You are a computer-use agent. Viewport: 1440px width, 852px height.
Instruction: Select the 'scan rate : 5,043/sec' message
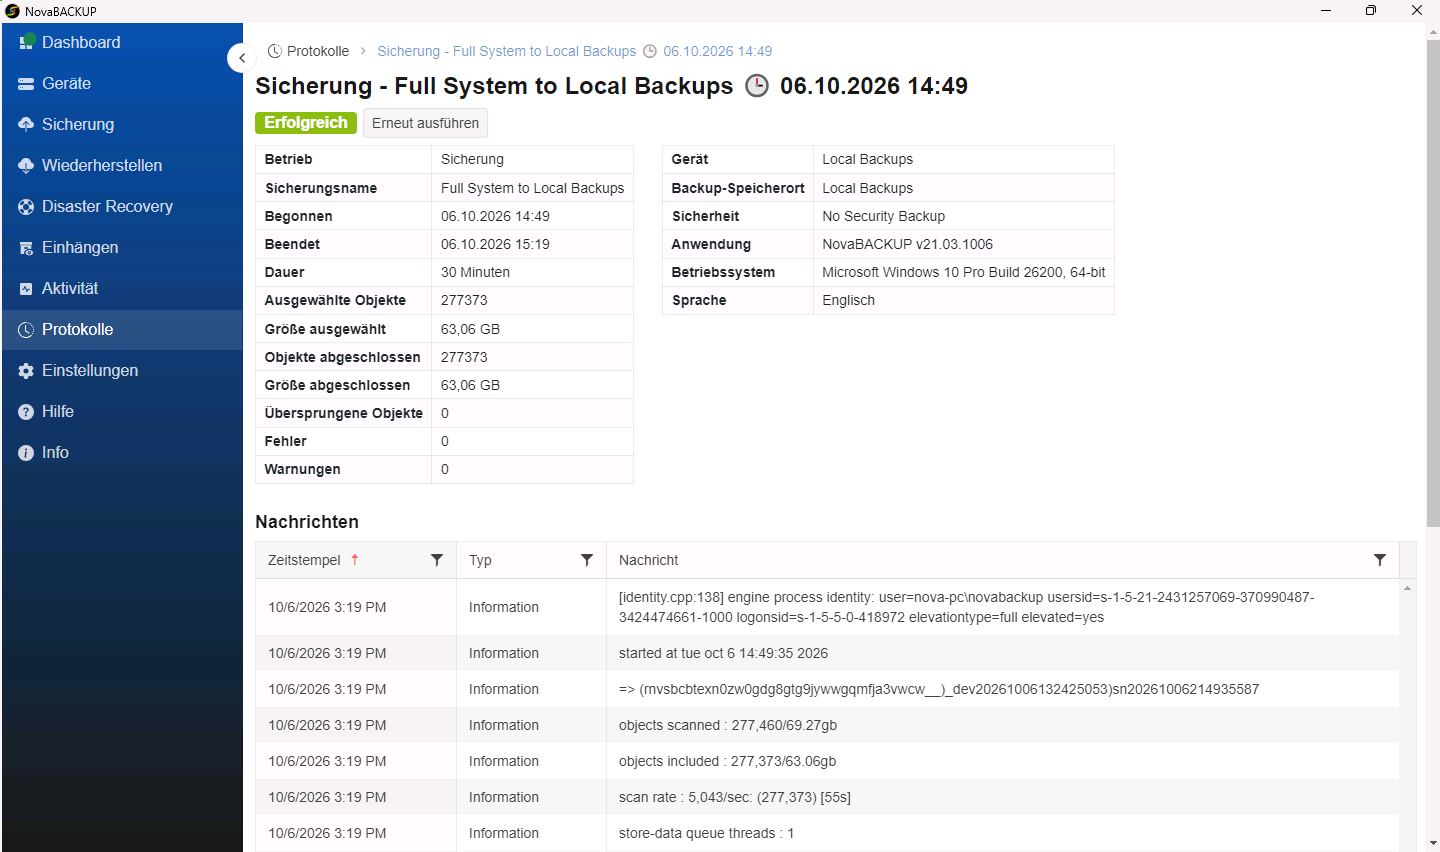(735, 797)
